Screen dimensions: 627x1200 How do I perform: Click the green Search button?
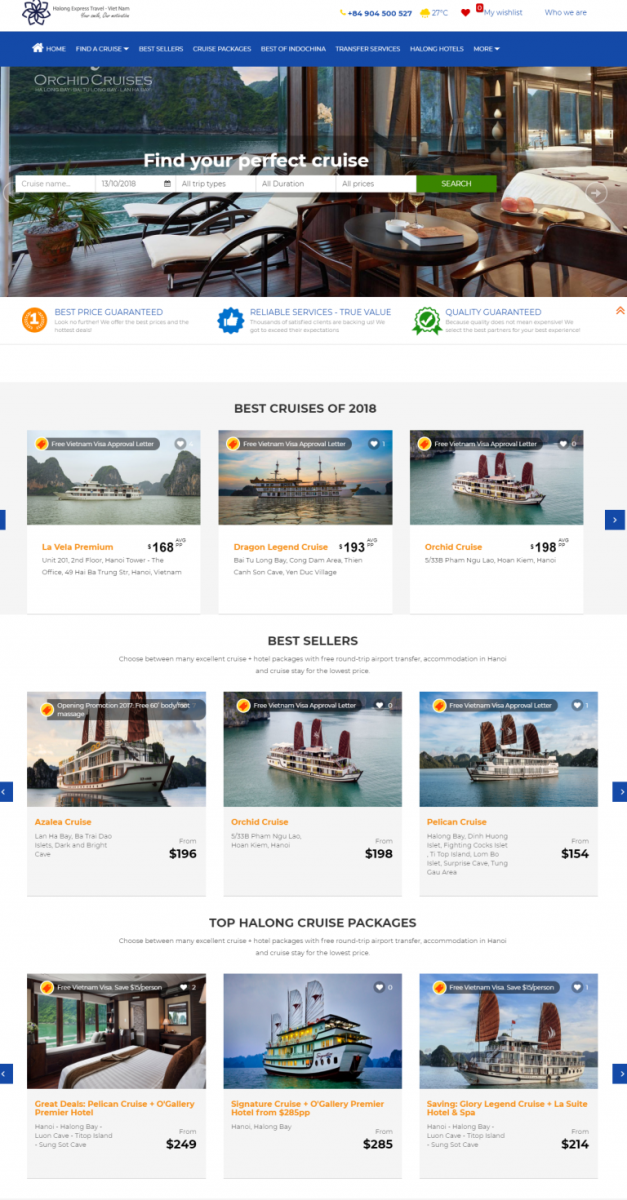point(456,184)
